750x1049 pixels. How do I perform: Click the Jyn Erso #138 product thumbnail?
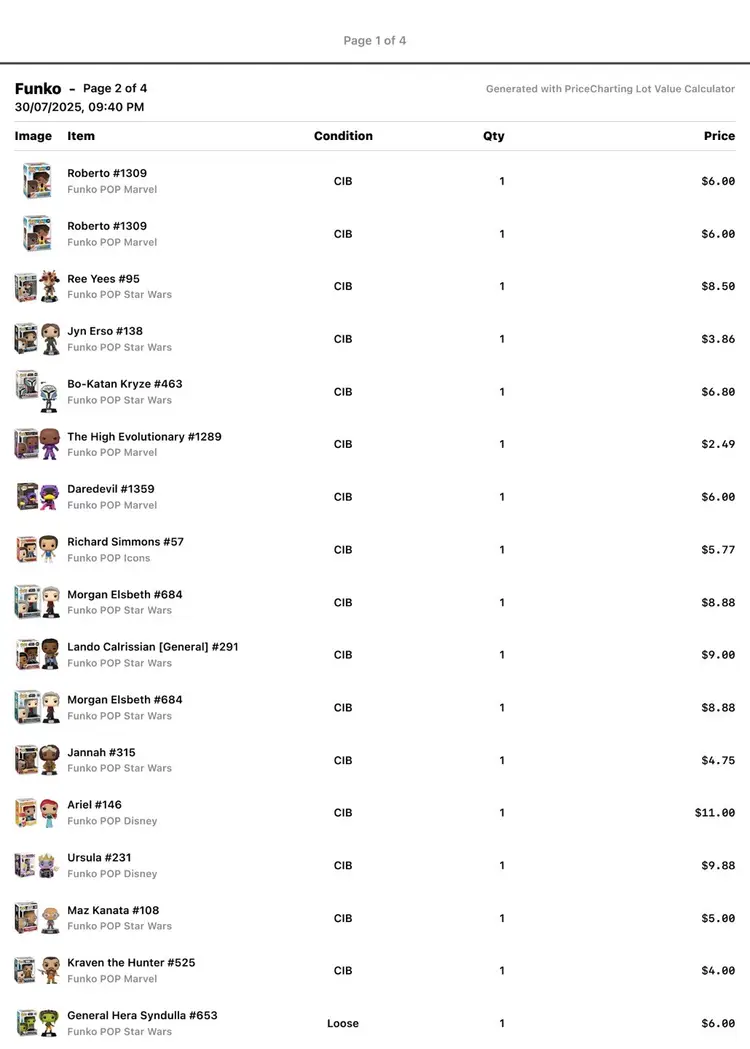tap(37, 339)
